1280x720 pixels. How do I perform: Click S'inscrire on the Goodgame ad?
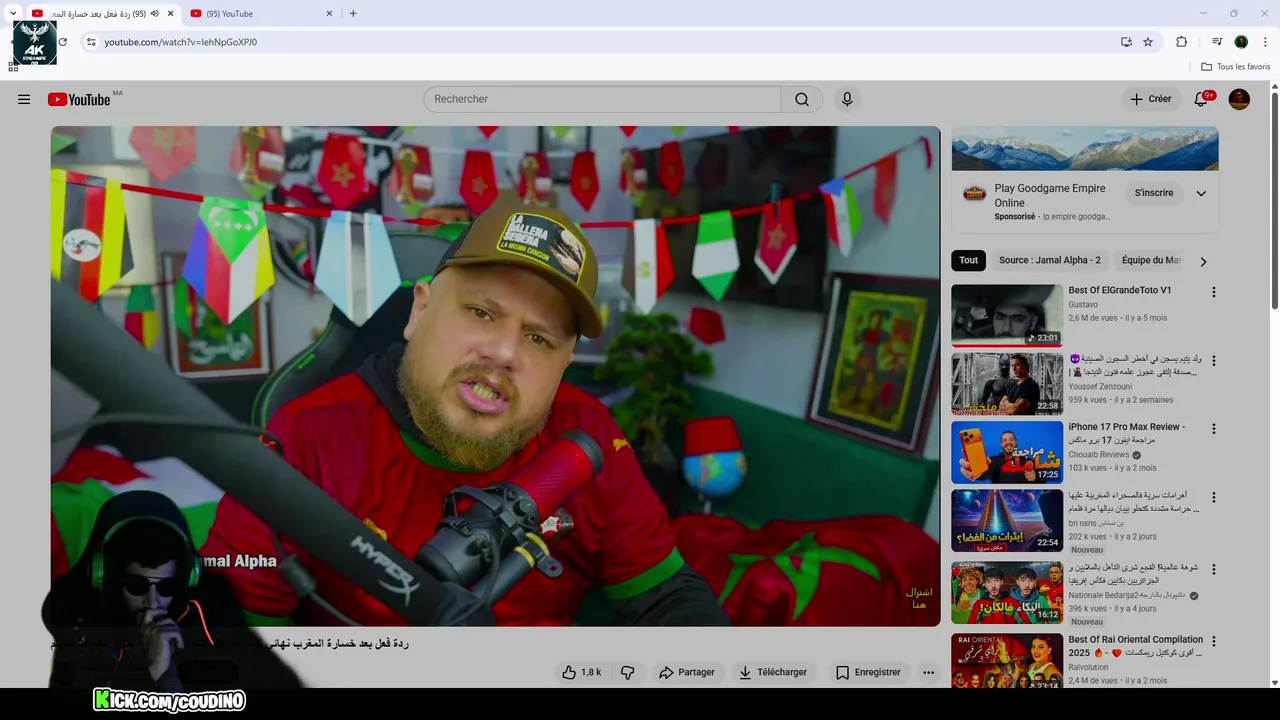coord(1154,193)
